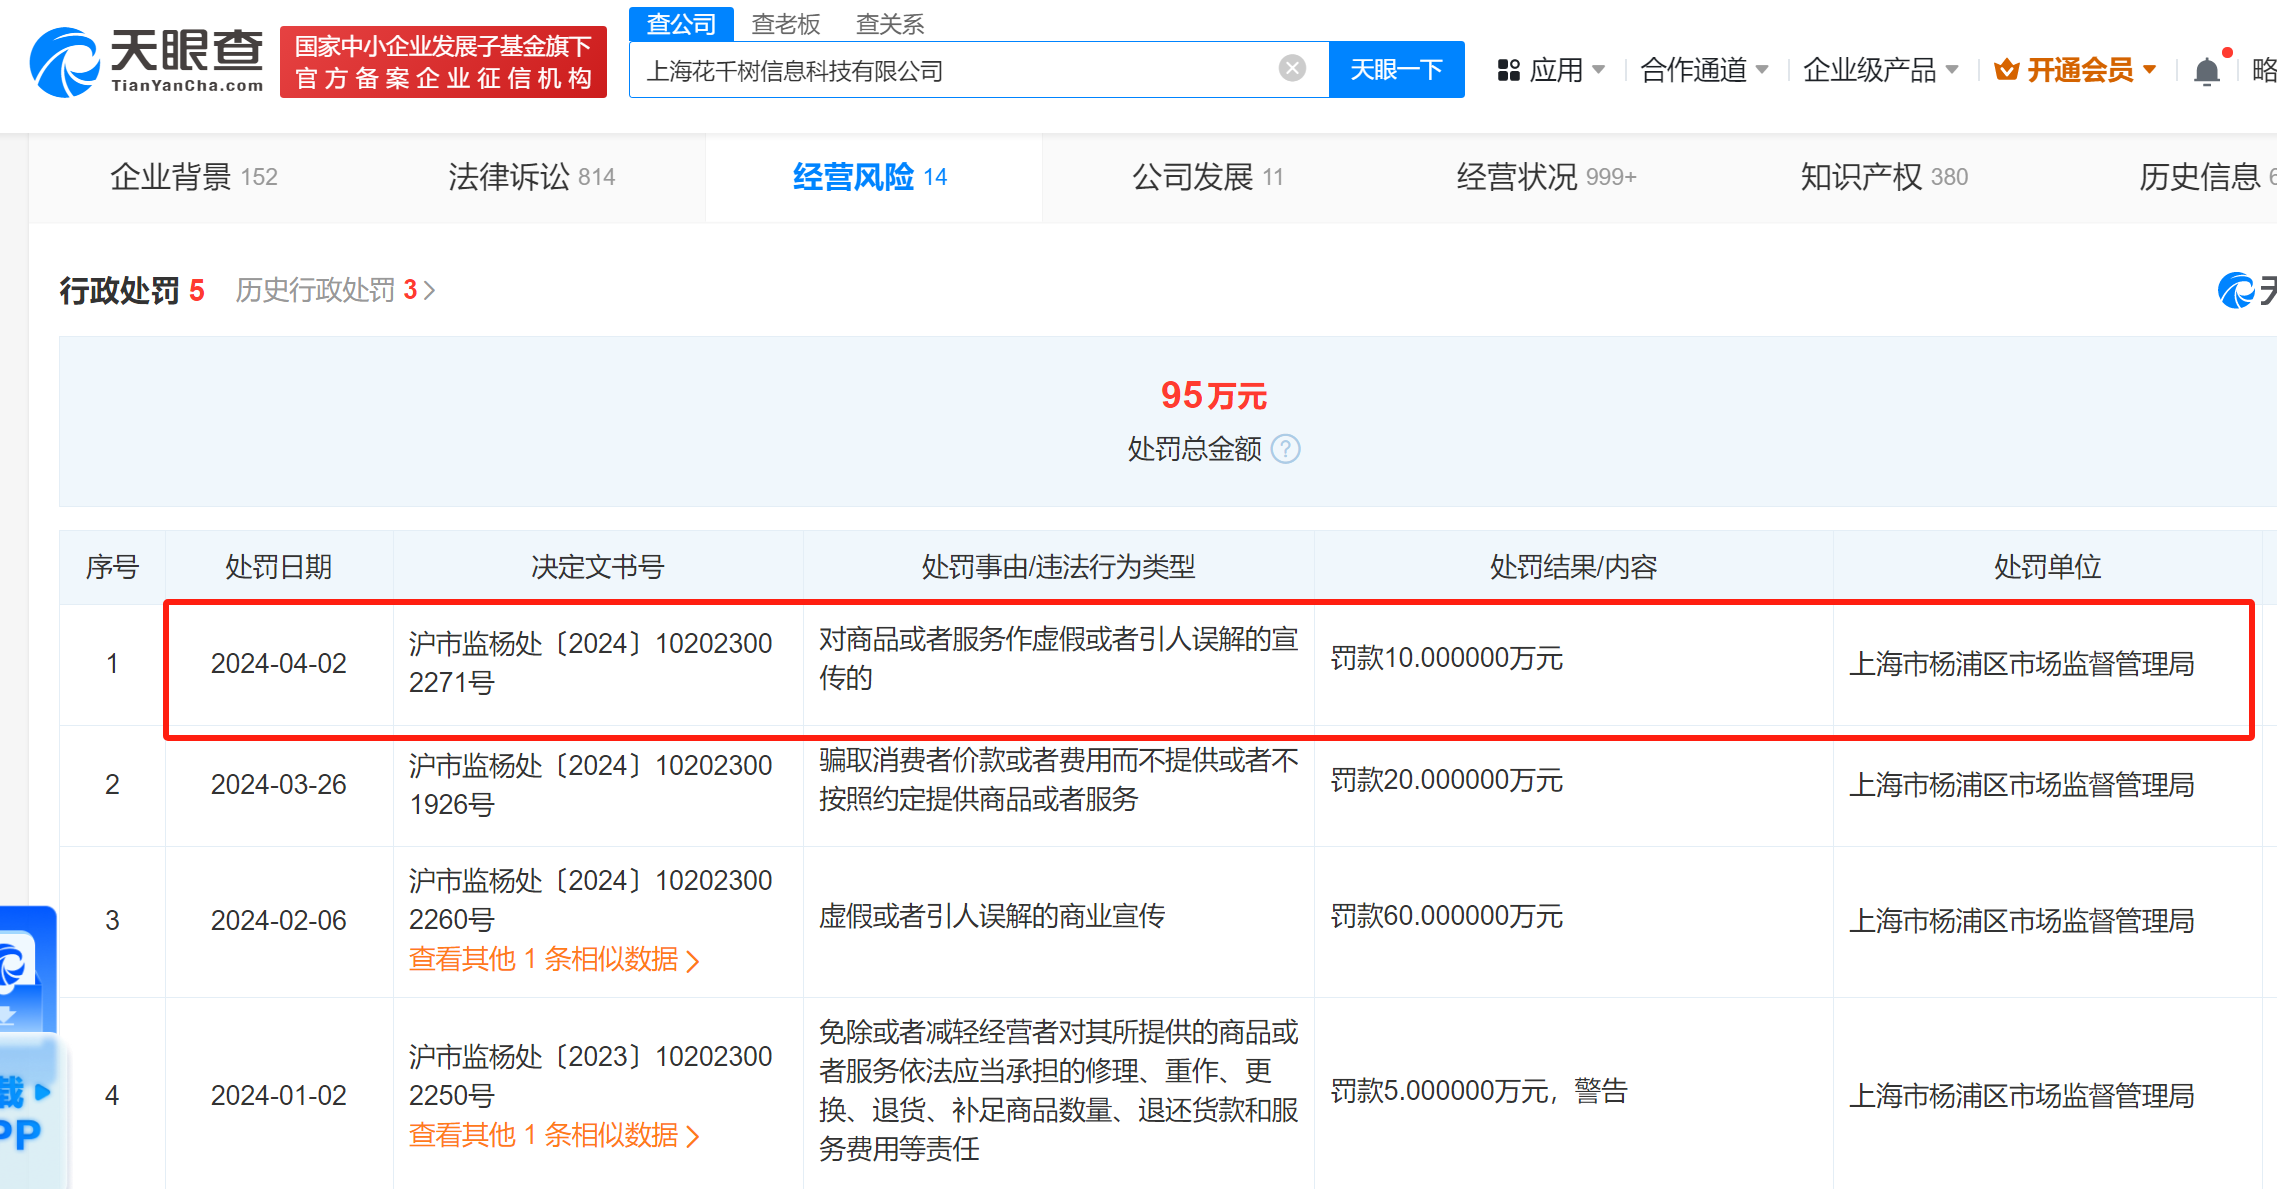2277x1189 pixels.
Task: Open the 知识产权 section tab
Action: (x=1883, y=177)
